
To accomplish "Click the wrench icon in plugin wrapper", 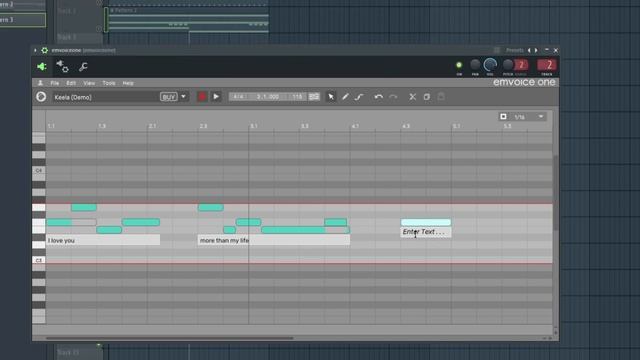I will click(x=83, y=67).
